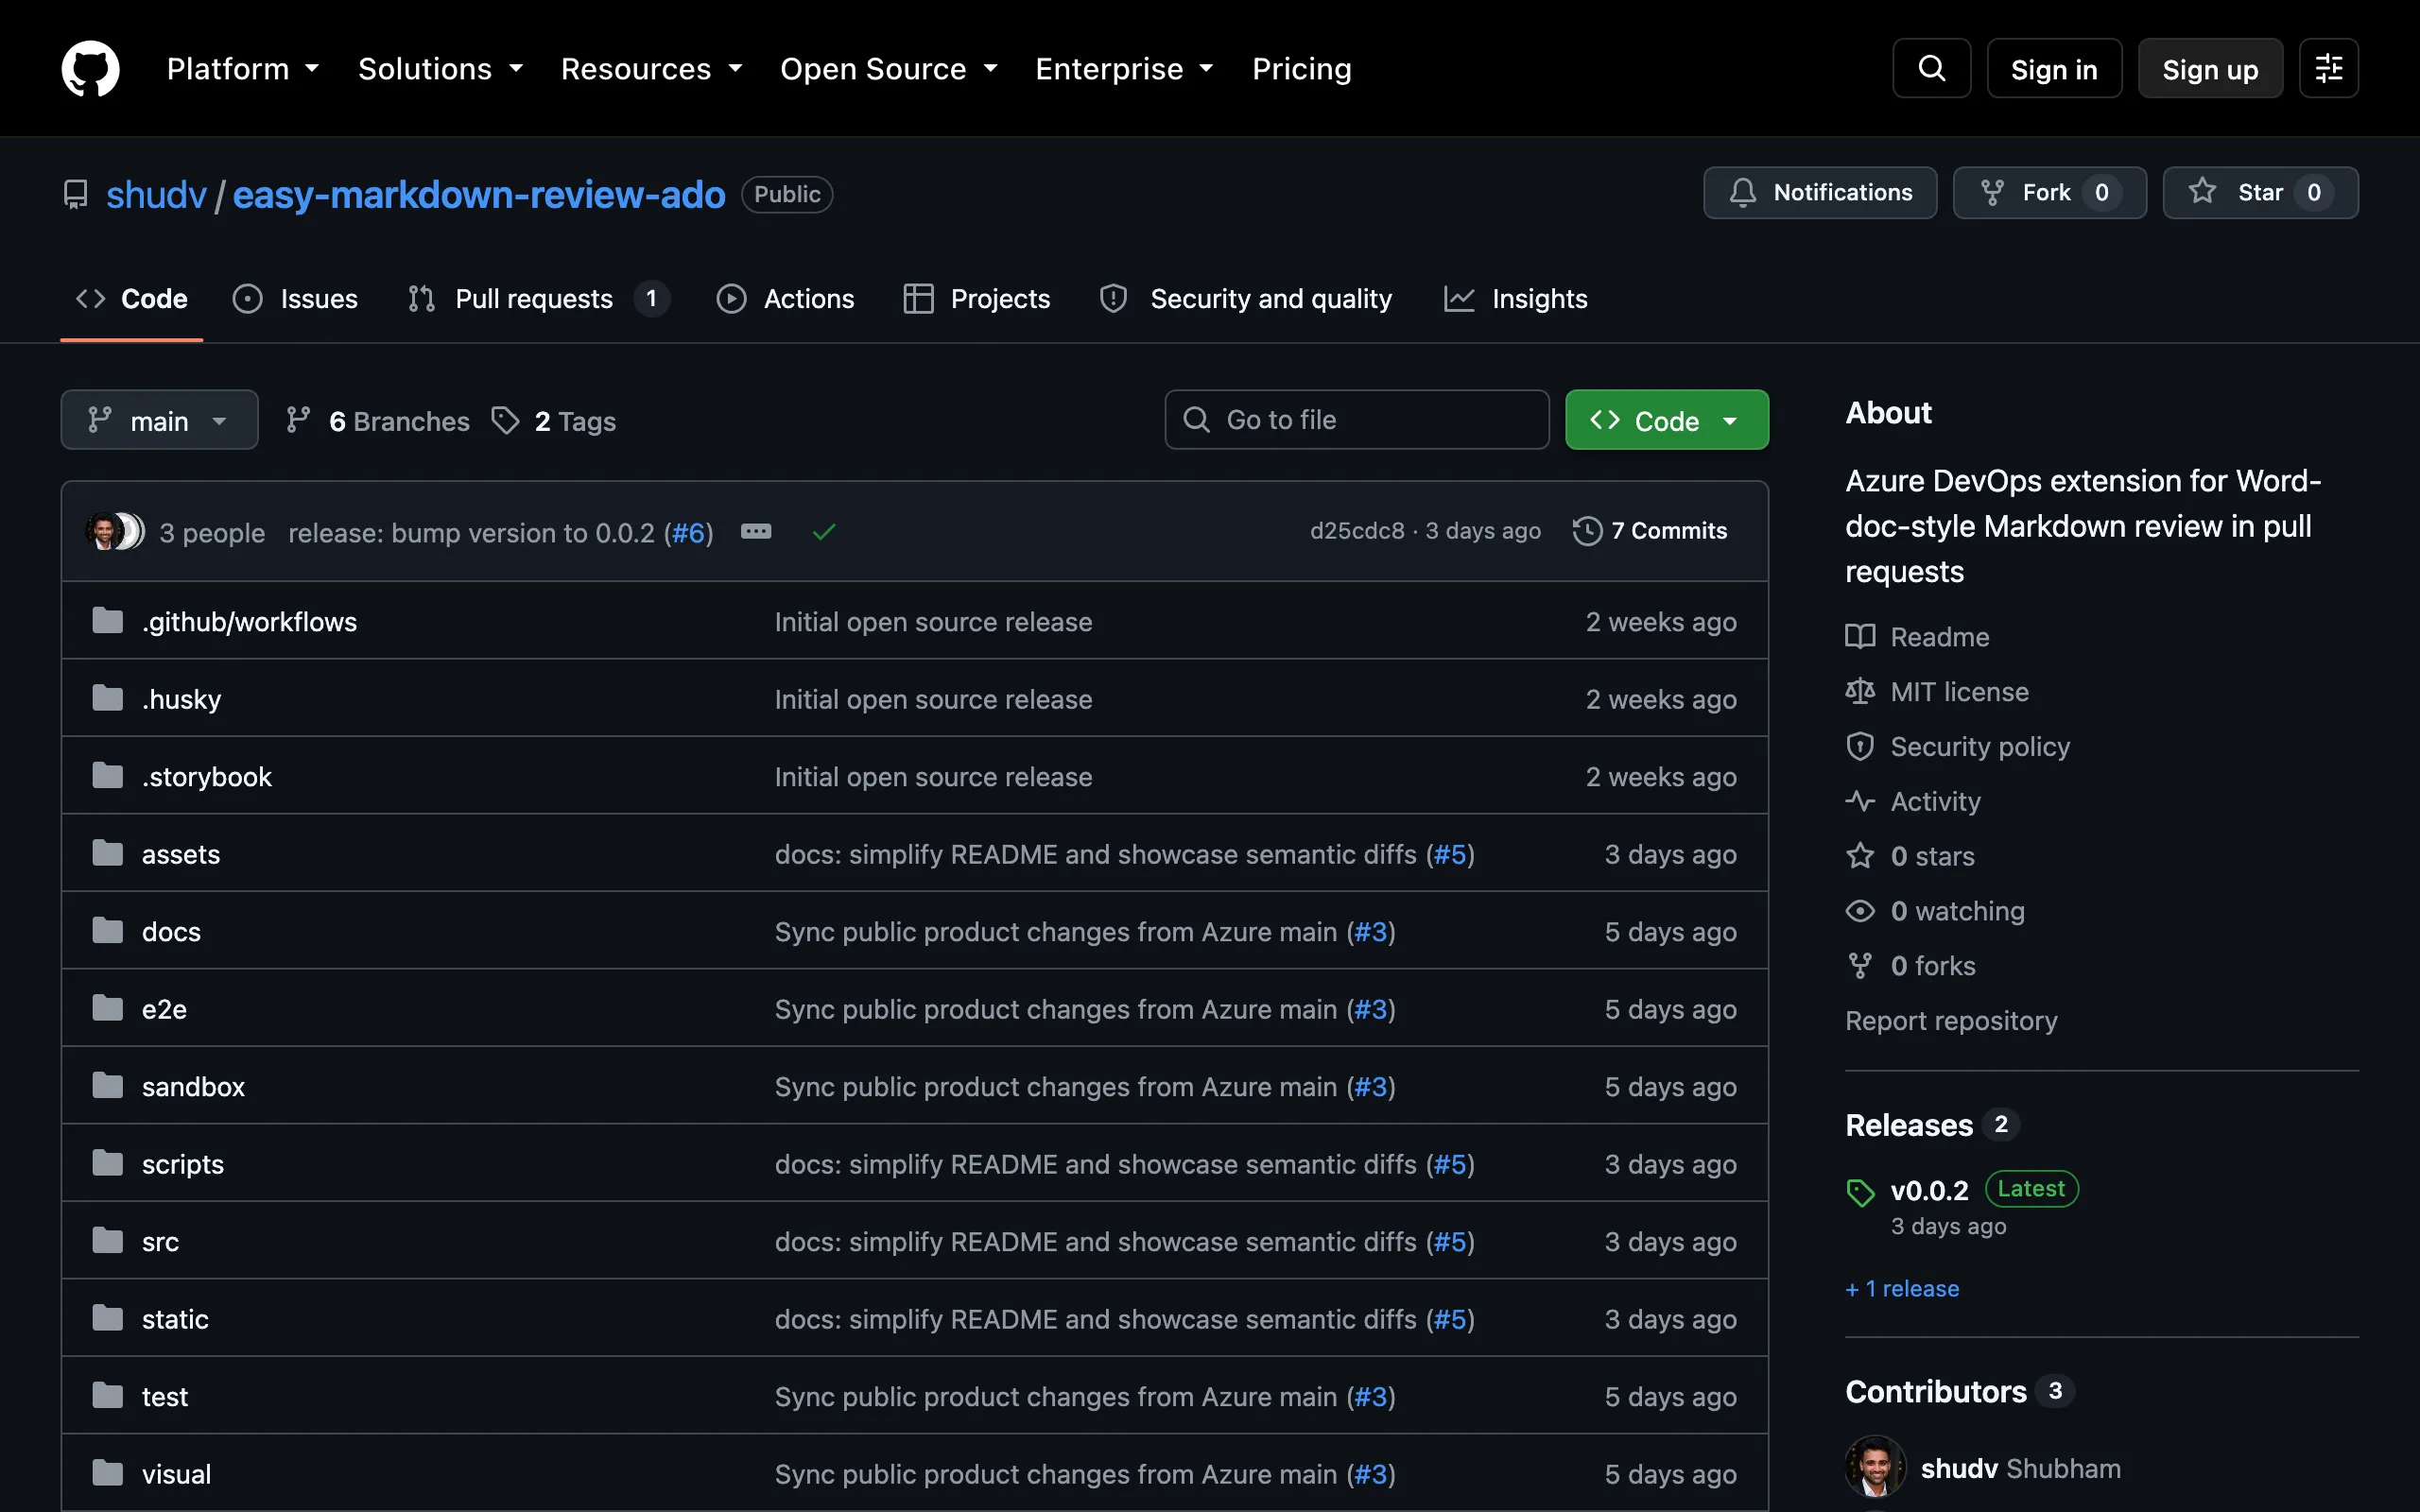Switch to the Issues tab
Screen dimensions: 2420x1512
(295, 299)
